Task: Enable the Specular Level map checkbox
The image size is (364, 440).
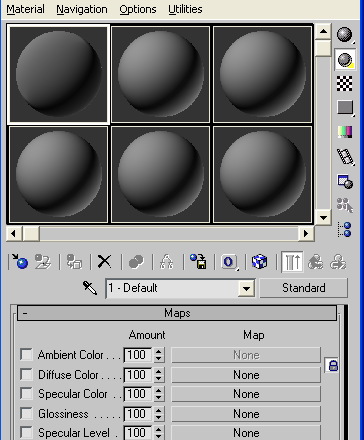Action: (x=26, y=432)
